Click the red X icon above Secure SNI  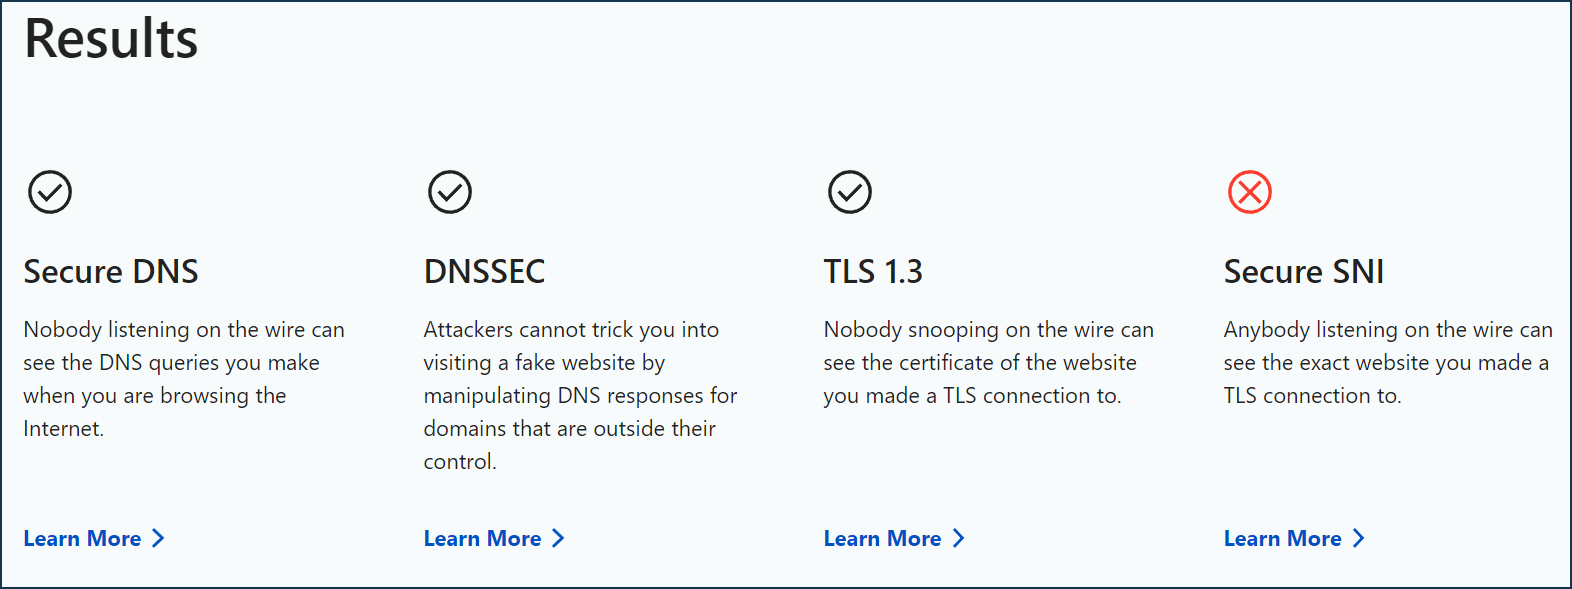pyautogui.click(x=1250, y=192)
